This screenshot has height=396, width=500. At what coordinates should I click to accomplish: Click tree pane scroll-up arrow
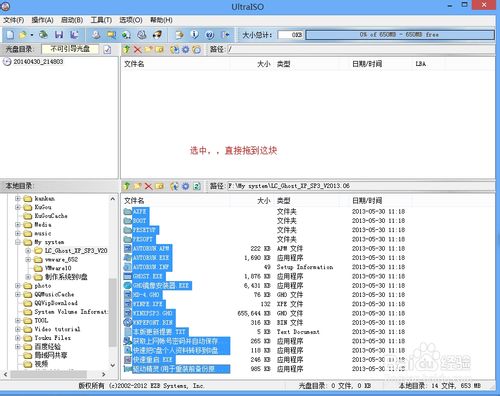pos(113,199)
